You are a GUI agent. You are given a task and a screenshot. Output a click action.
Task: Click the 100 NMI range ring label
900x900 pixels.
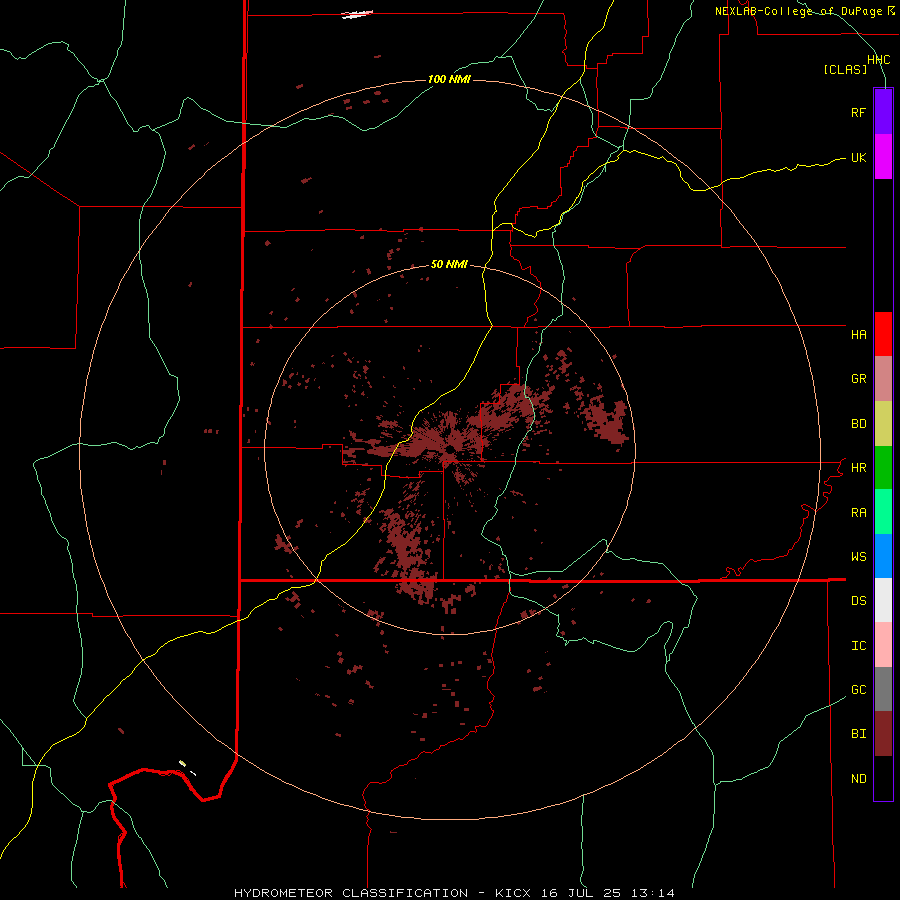[449, 79]
